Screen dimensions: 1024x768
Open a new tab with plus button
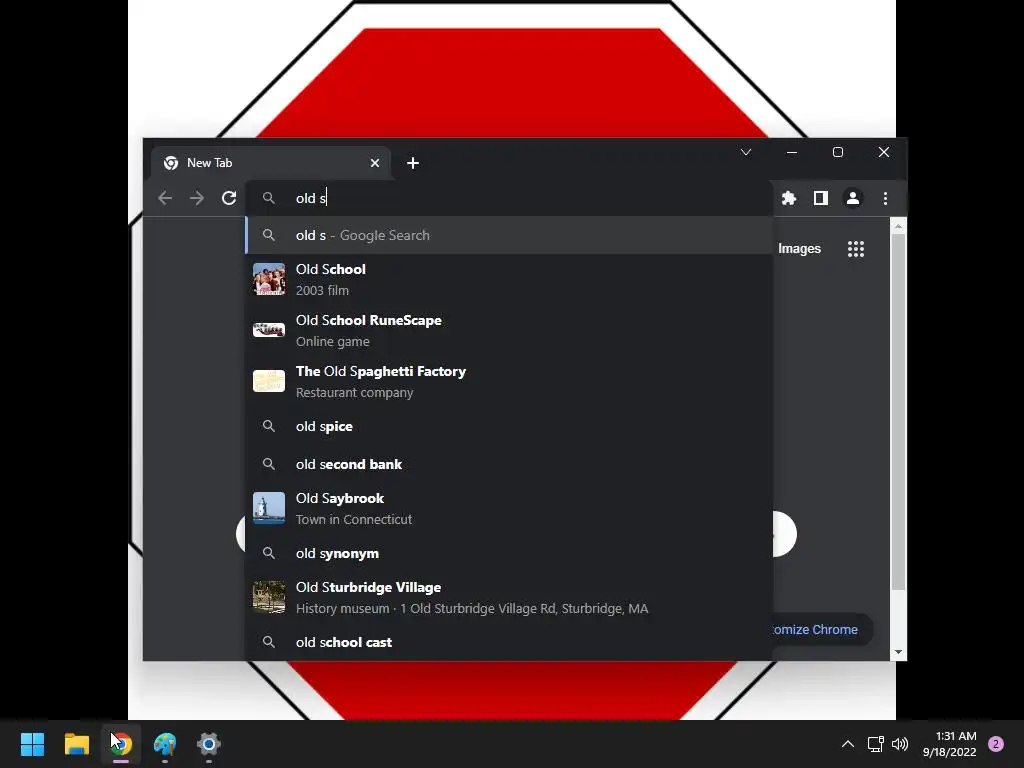click(413, 163)
